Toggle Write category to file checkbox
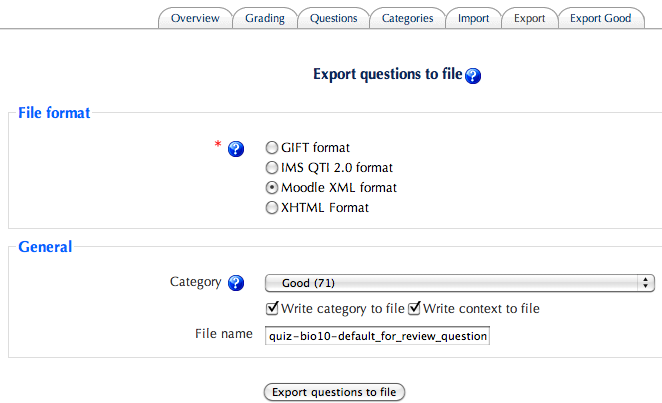 point(272,309)
